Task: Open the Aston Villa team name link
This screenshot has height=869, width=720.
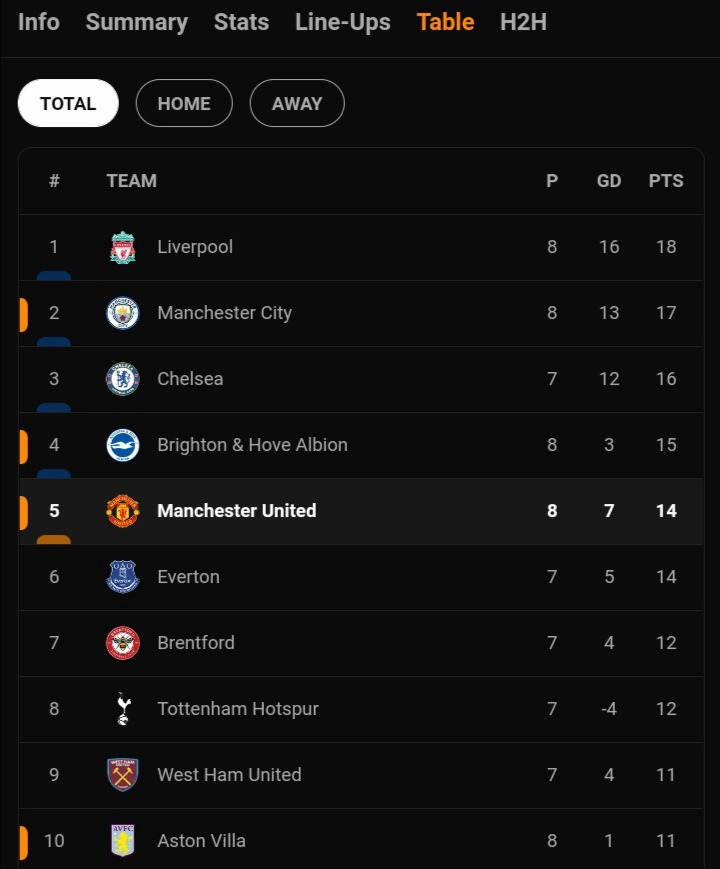Action: pos(201,841)
